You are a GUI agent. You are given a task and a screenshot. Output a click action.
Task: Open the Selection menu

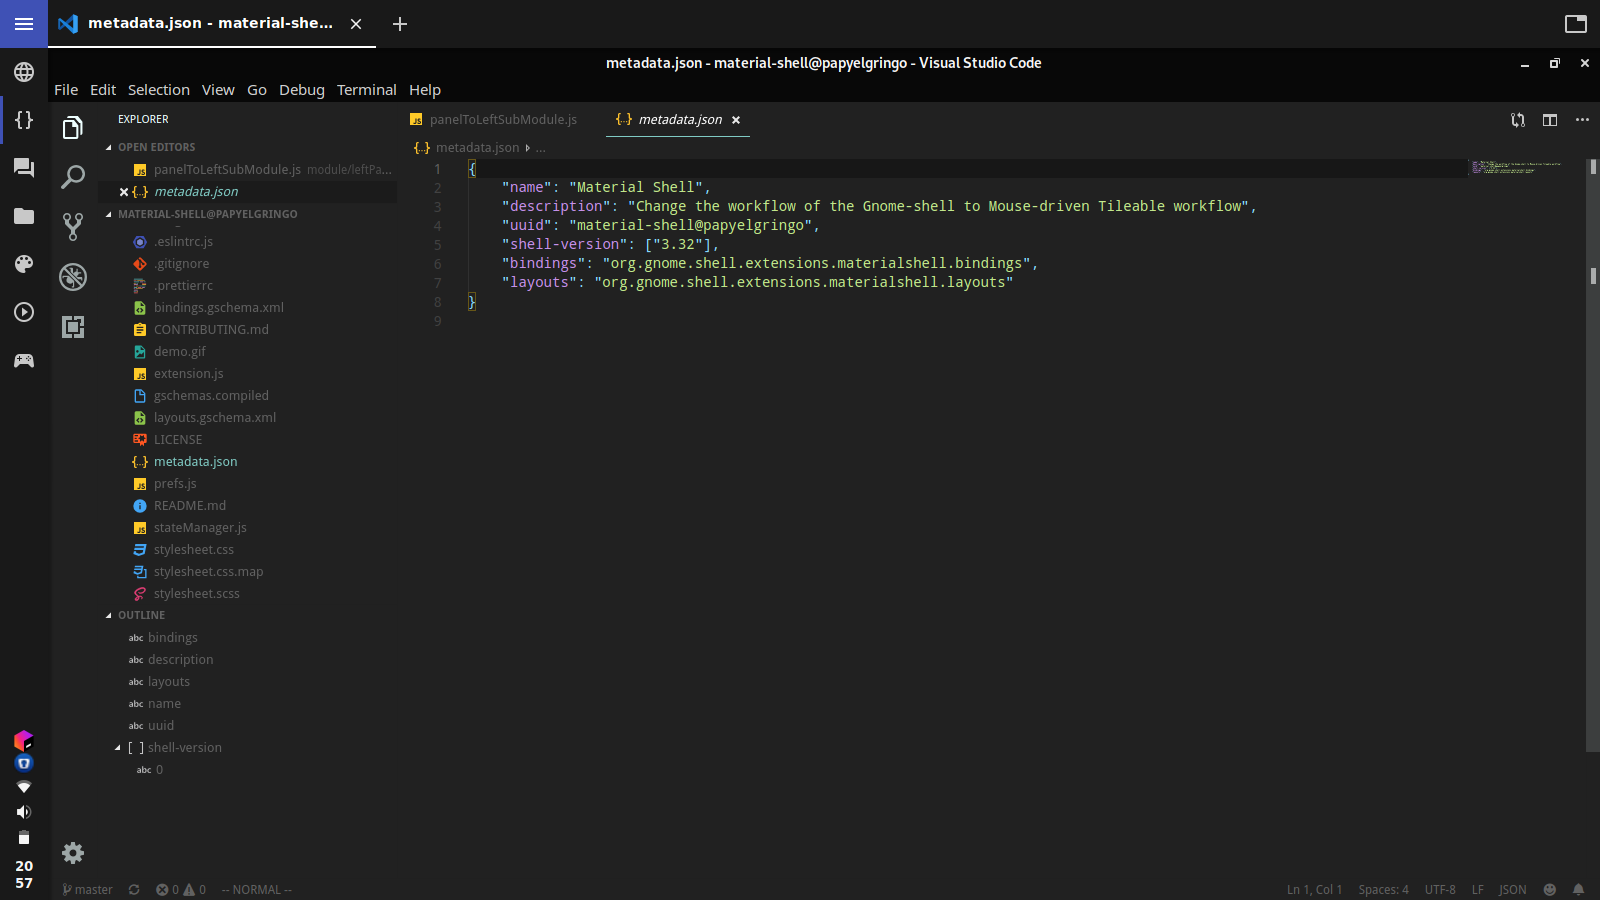point(158,90)
